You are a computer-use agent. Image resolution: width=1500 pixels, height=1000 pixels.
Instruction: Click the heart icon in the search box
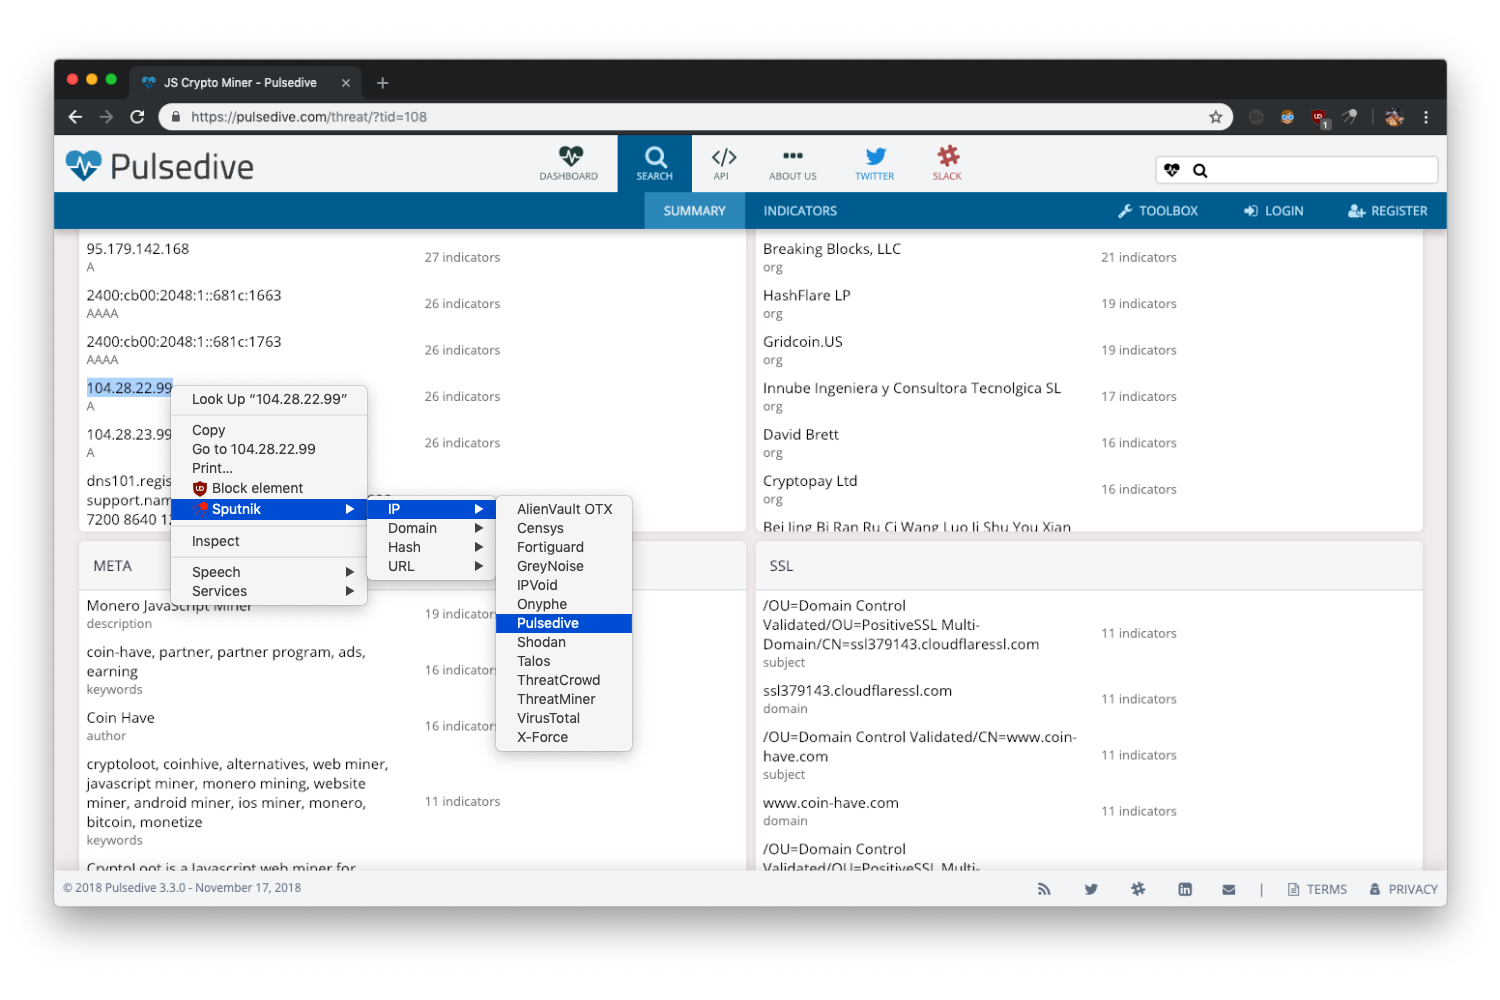pos(1172,170)
